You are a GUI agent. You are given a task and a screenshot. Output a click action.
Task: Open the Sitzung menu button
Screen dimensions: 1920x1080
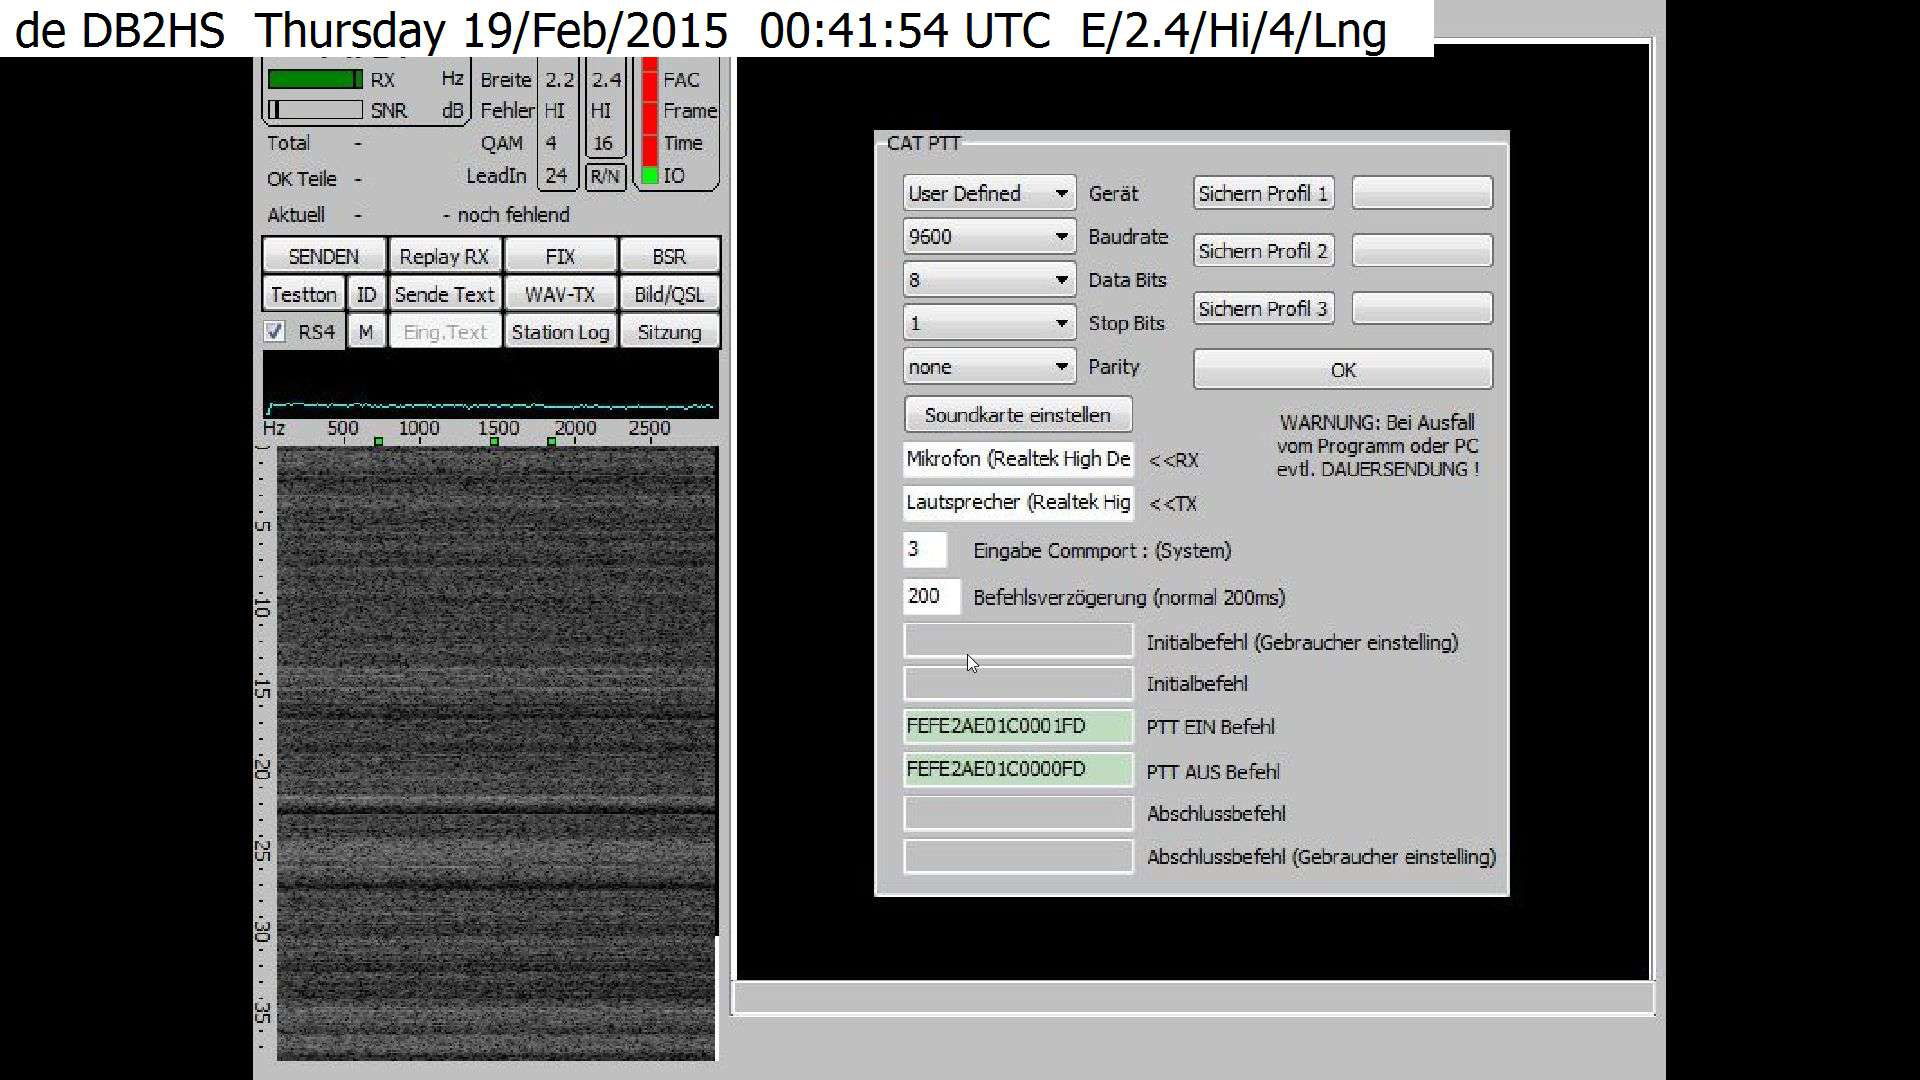tap(669, 332)
